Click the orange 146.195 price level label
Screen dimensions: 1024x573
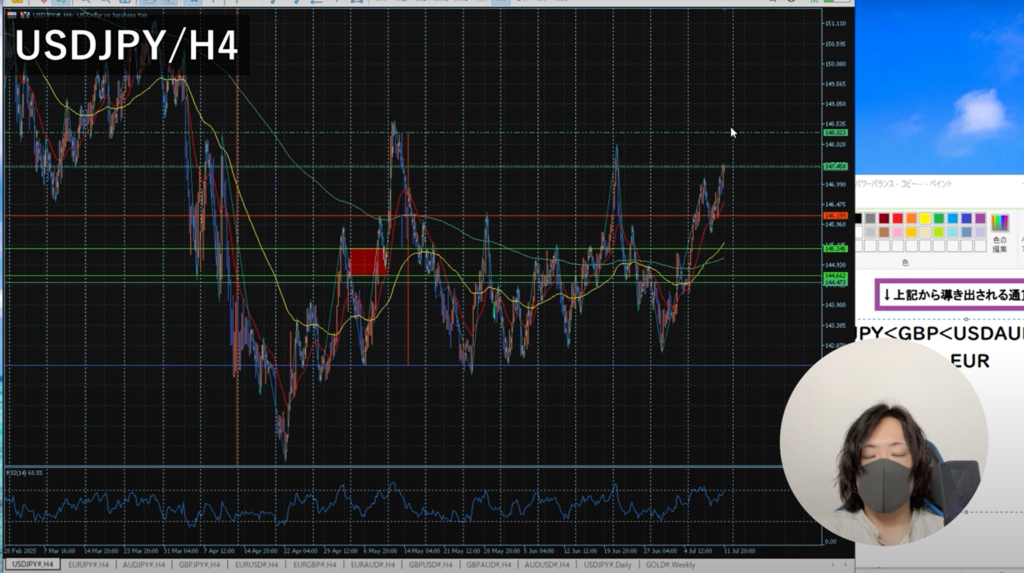(x=835, y=216)
